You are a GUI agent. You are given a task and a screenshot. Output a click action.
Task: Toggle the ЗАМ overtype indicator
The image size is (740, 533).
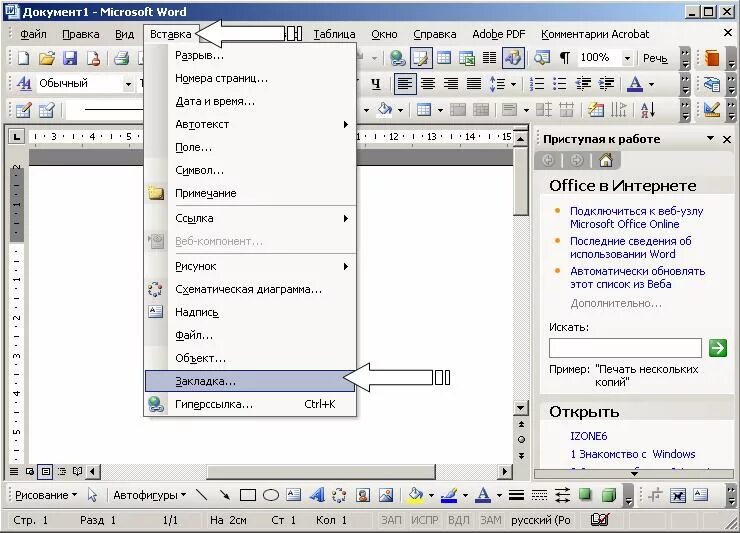pos(491,520)
